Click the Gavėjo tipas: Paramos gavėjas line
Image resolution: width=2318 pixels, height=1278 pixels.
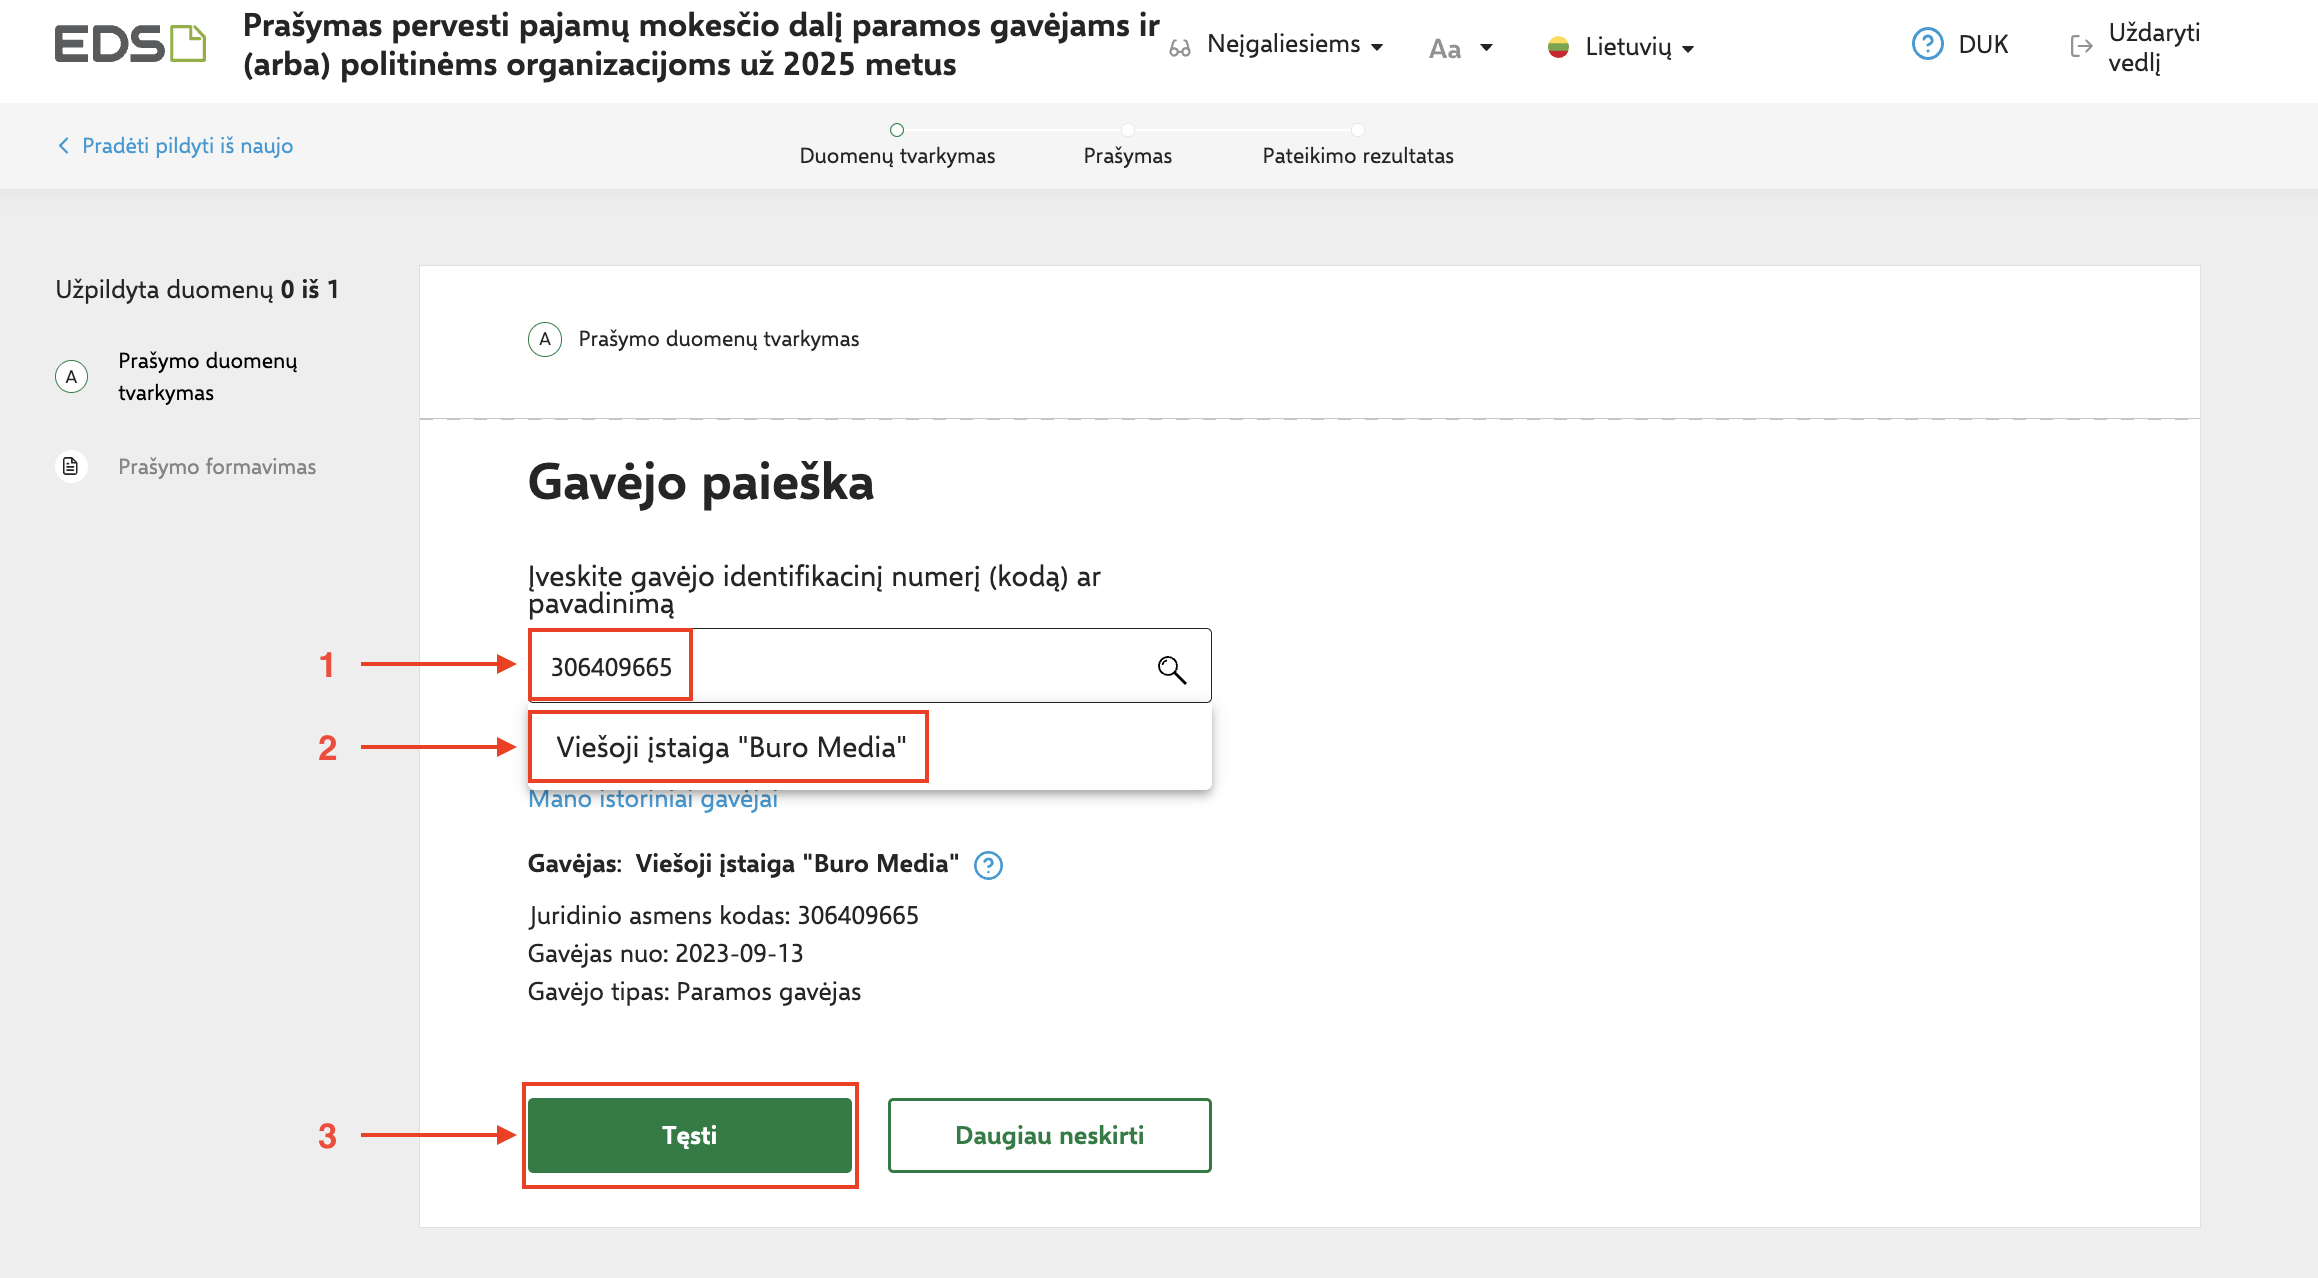click(694, 991)
